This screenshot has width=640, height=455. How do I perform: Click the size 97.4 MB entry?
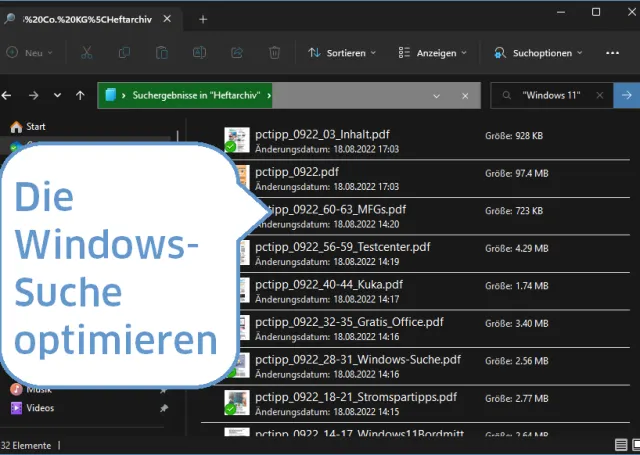pos(517,173)
